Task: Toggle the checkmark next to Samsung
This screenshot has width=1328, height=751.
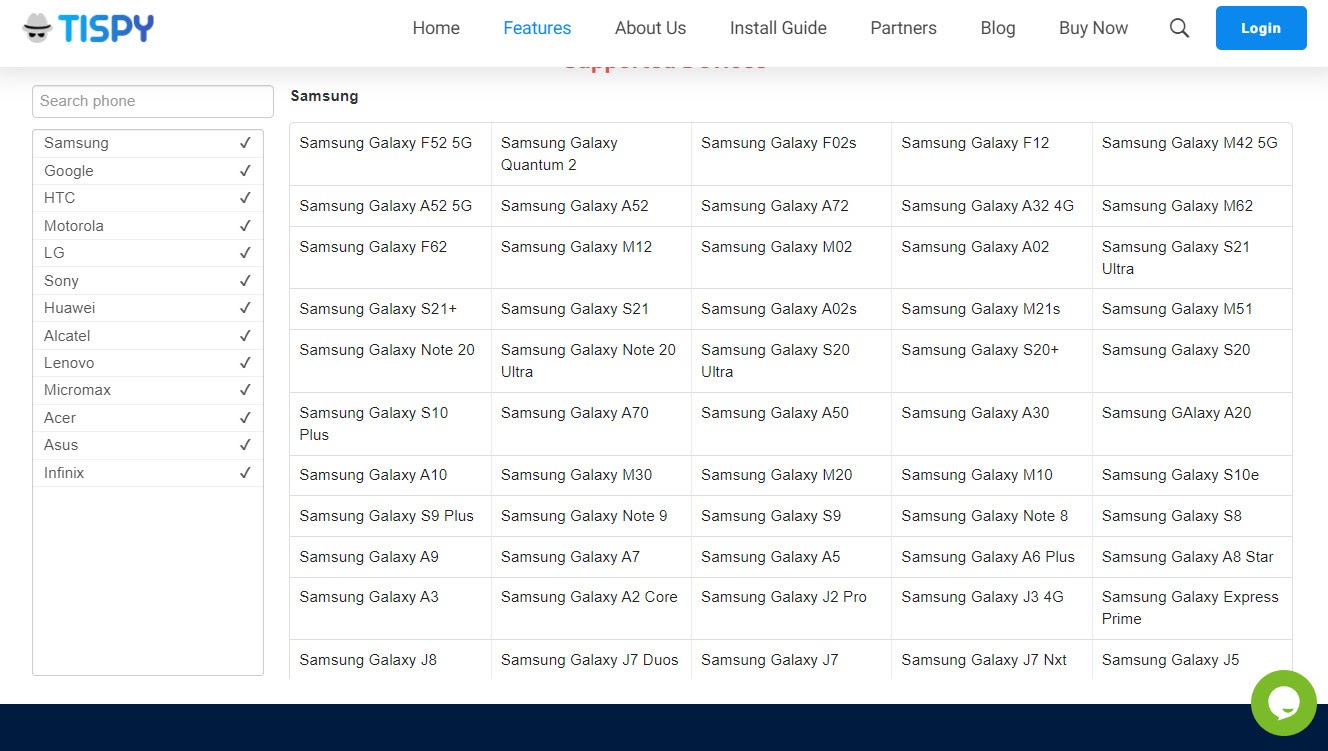Action: pyautogui.click(x=245, y=143)
